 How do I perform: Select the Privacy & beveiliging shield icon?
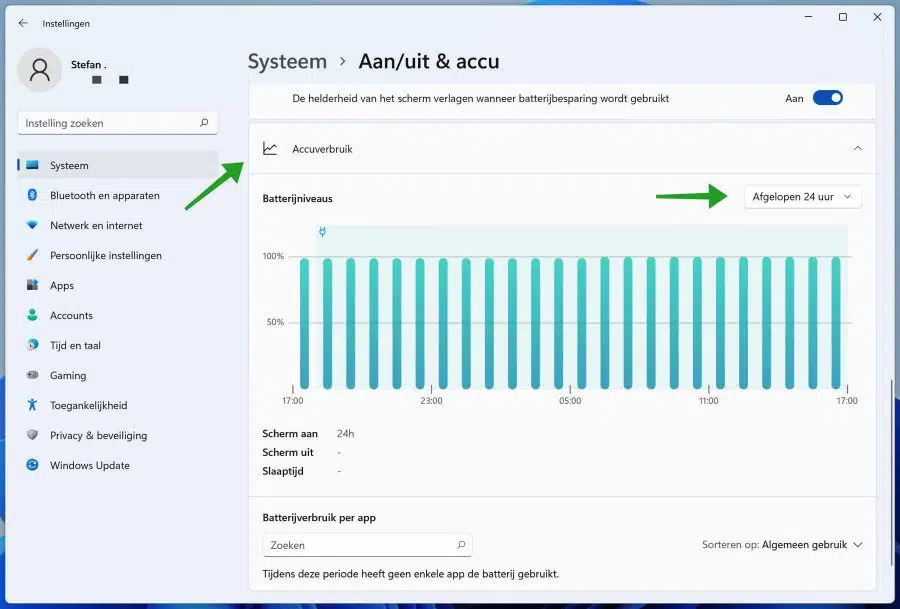(x=32, y=435)
